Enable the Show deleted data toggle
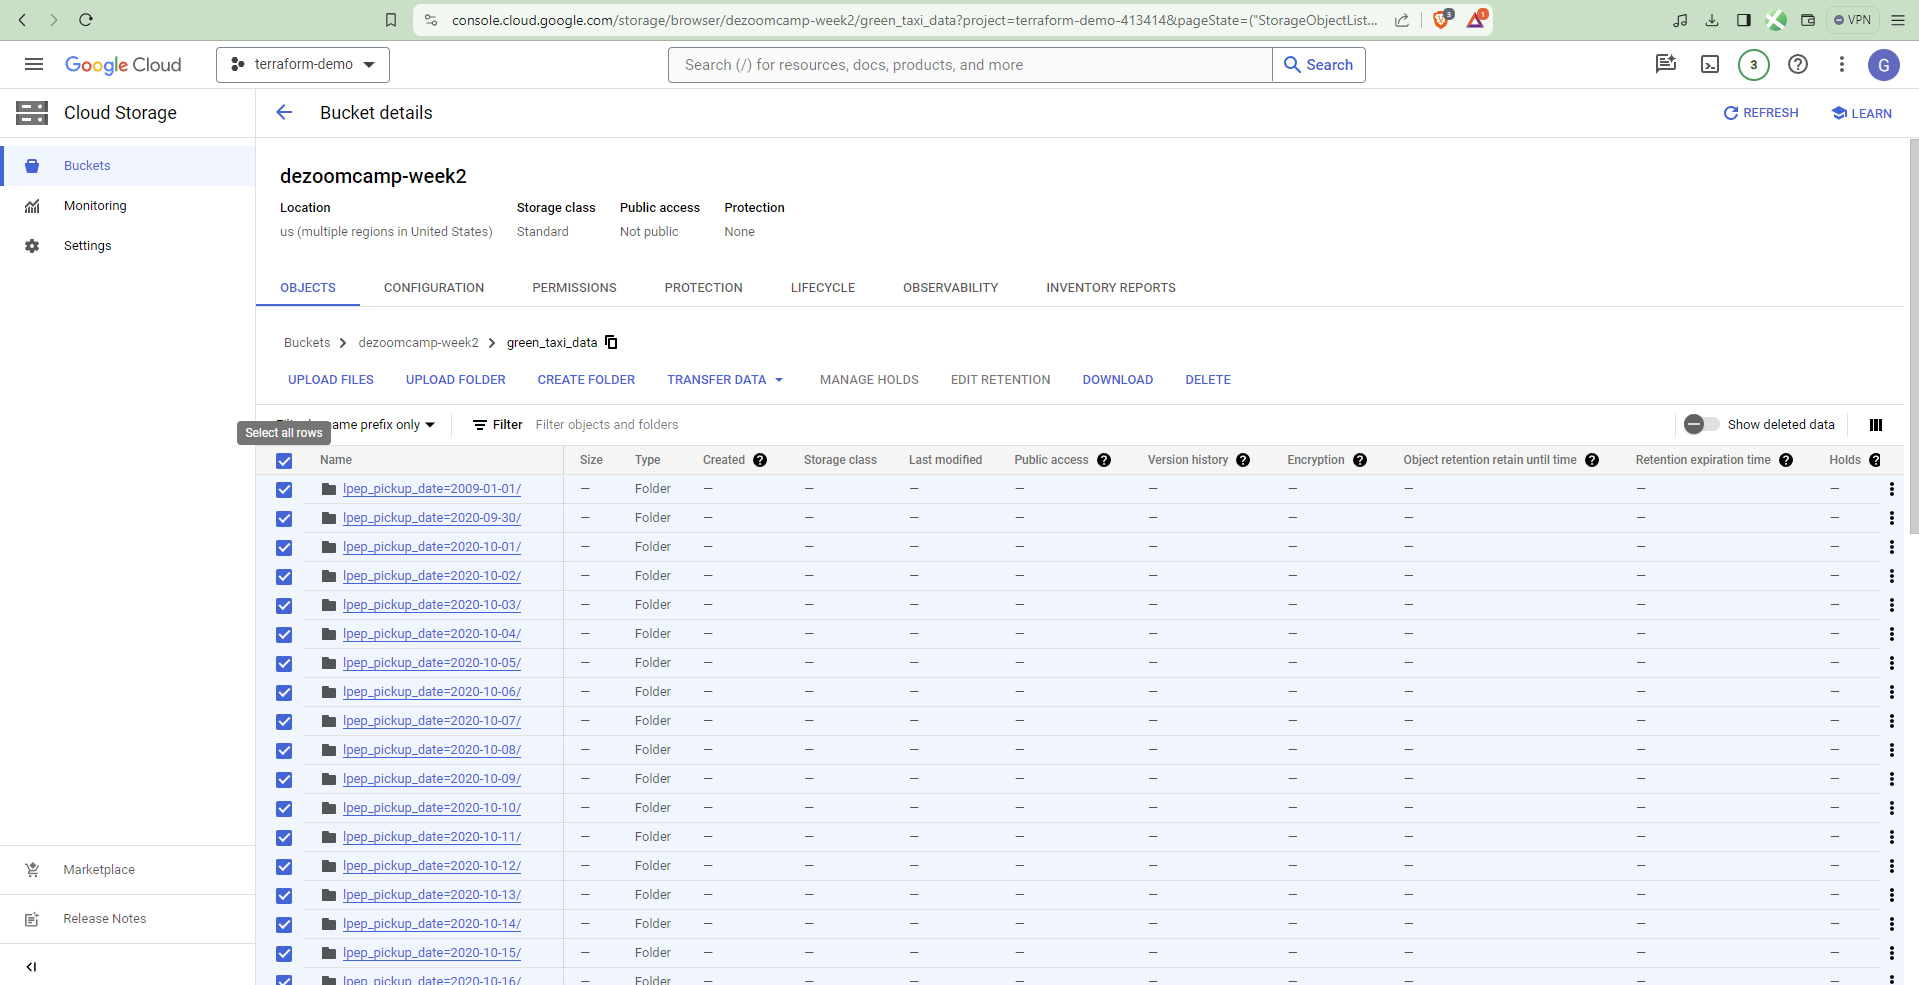Viewport: 1919px width, 985px height. coord(1701,424)
